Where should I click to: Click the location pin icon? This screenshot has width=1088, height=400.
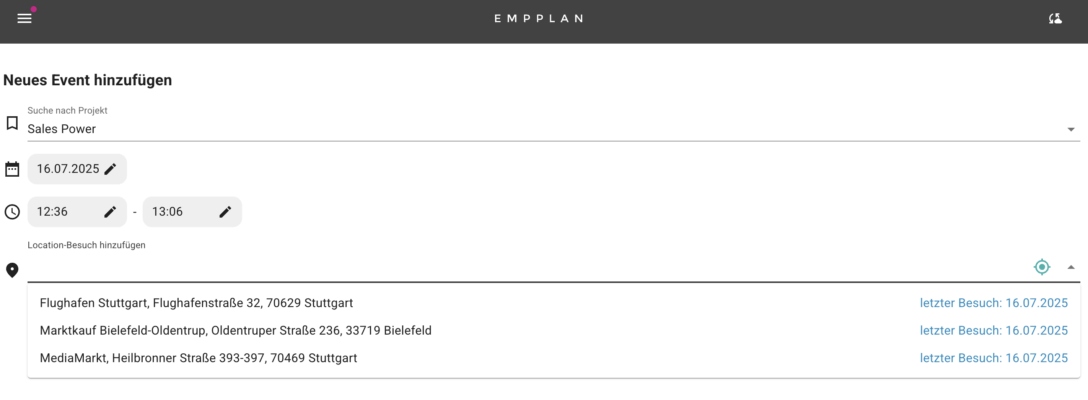[x=12, y=270]
